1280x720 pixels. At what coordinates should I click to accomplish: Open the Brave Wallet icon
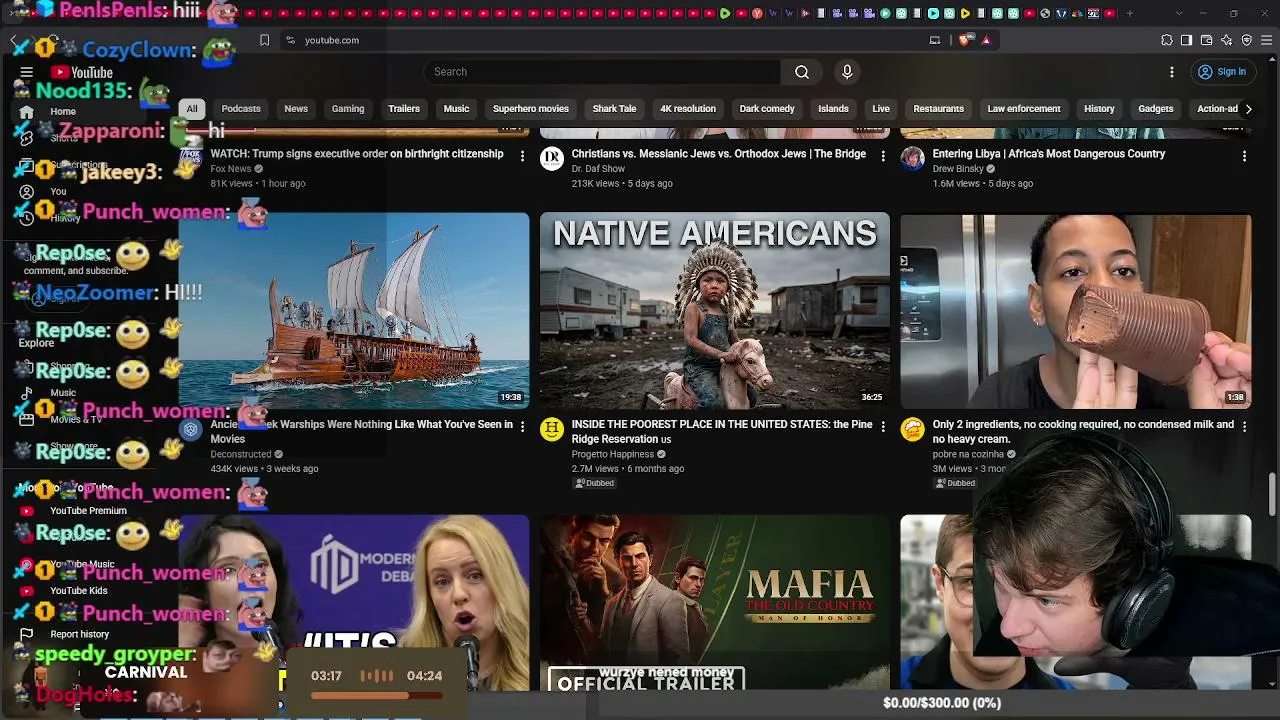[x=1207, y=40]
